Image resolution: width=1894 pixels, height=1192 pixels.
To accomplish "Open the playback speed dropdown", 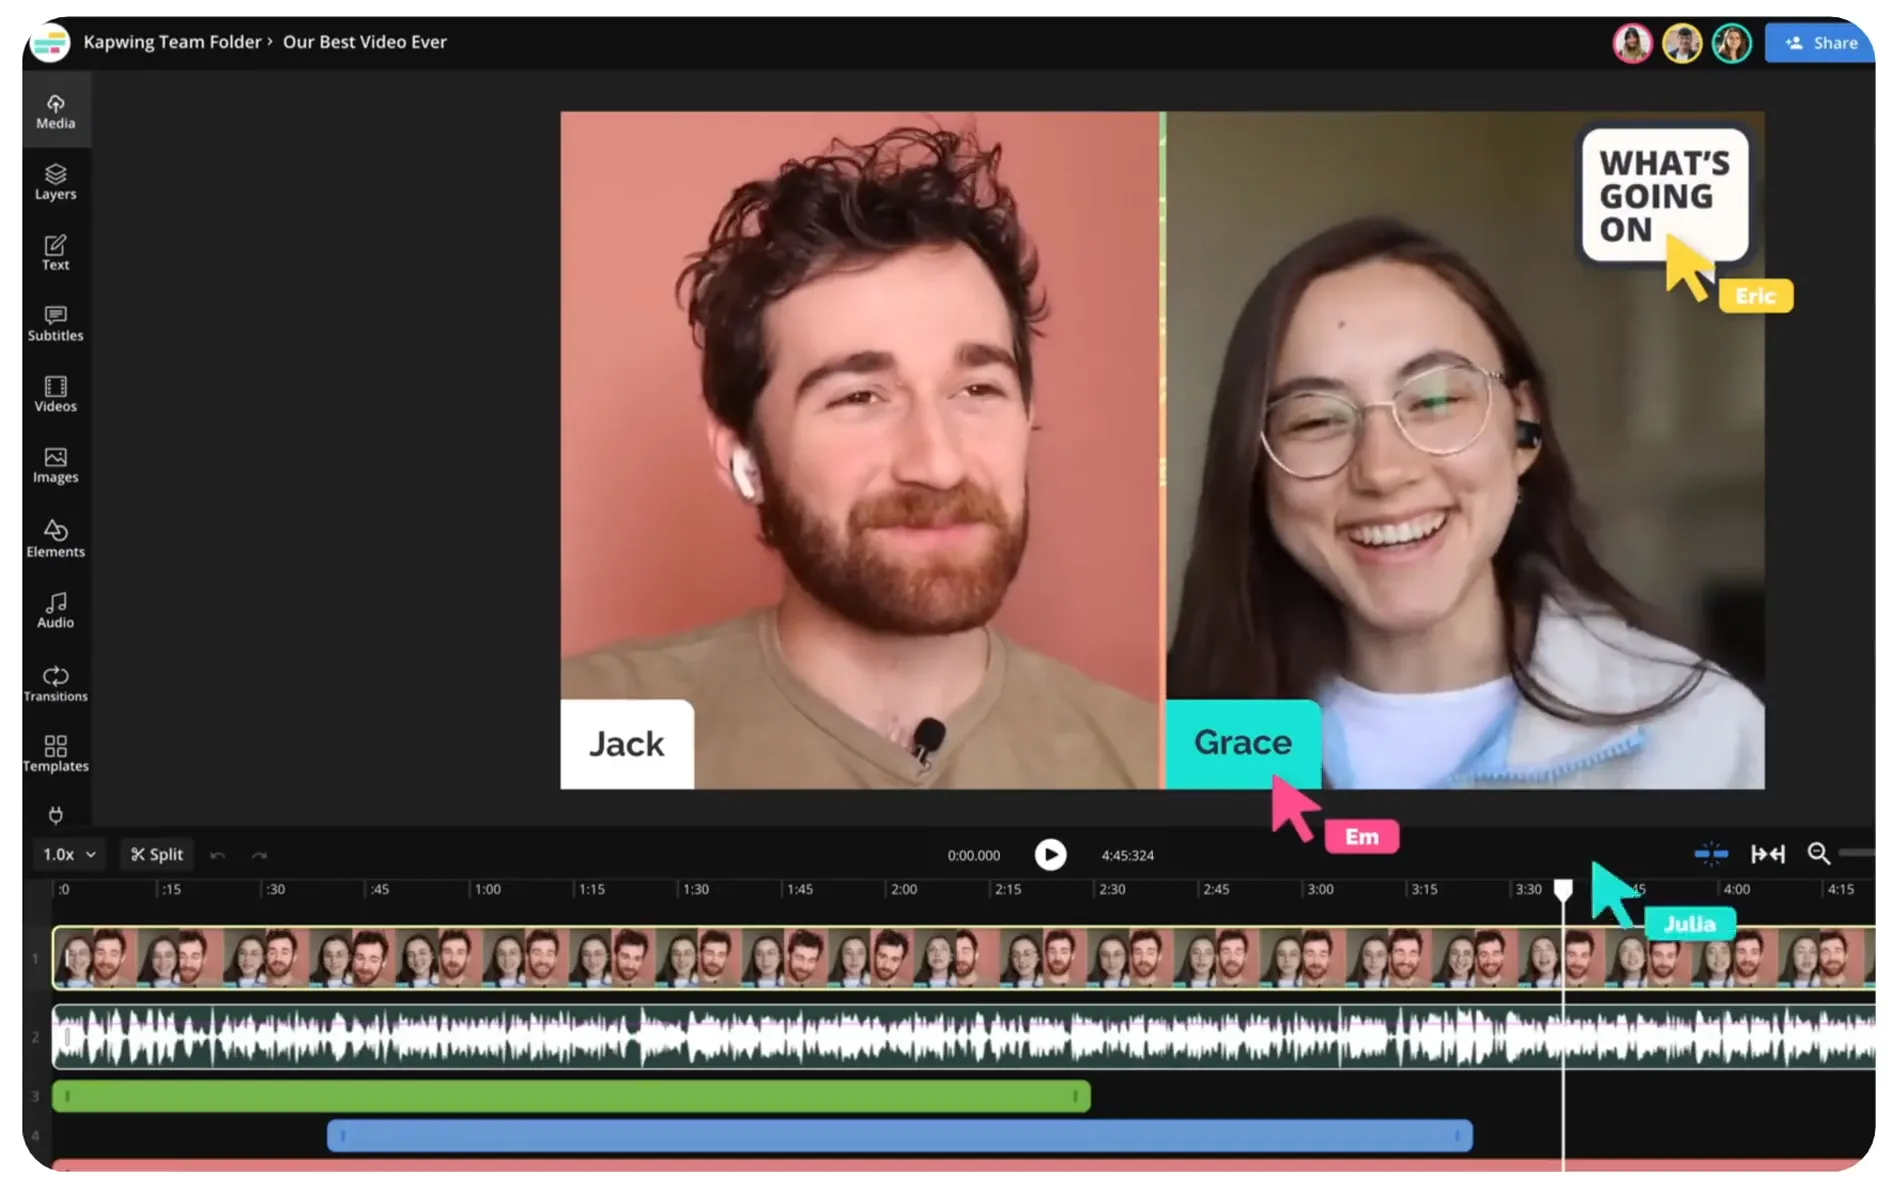I will [x=66, y=854].
